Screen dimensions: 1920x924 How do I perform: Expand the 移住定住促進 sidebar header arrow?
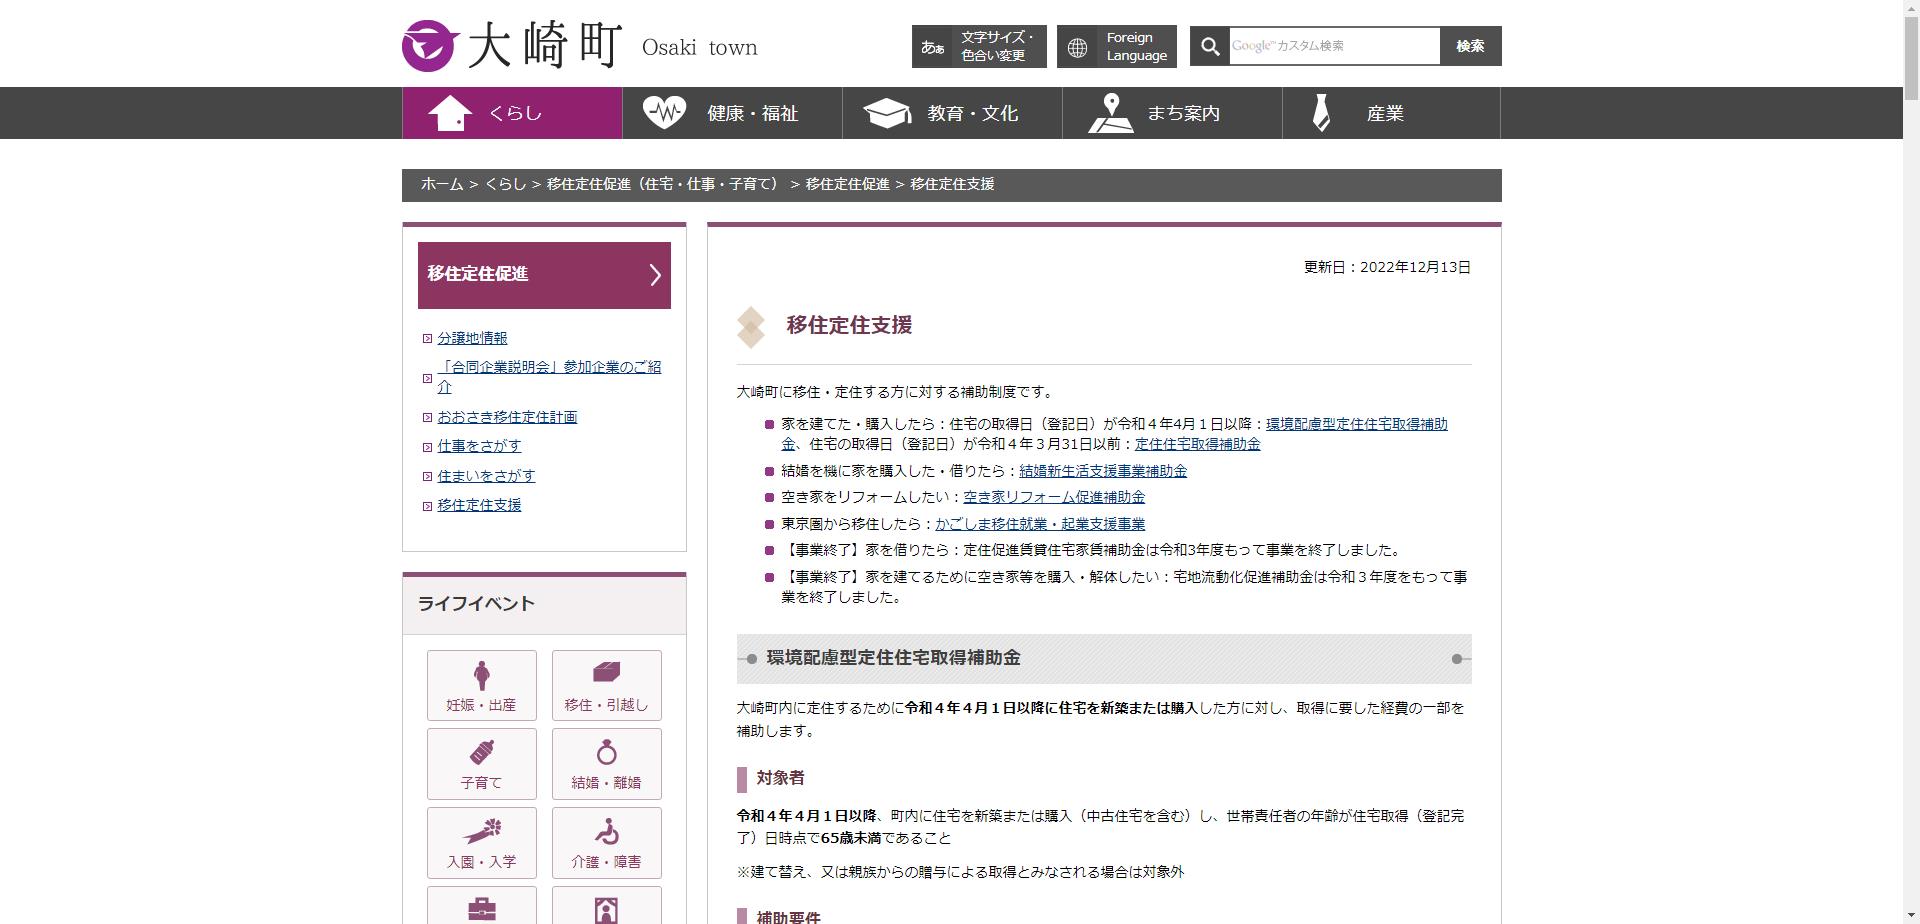tap(655, 275)
